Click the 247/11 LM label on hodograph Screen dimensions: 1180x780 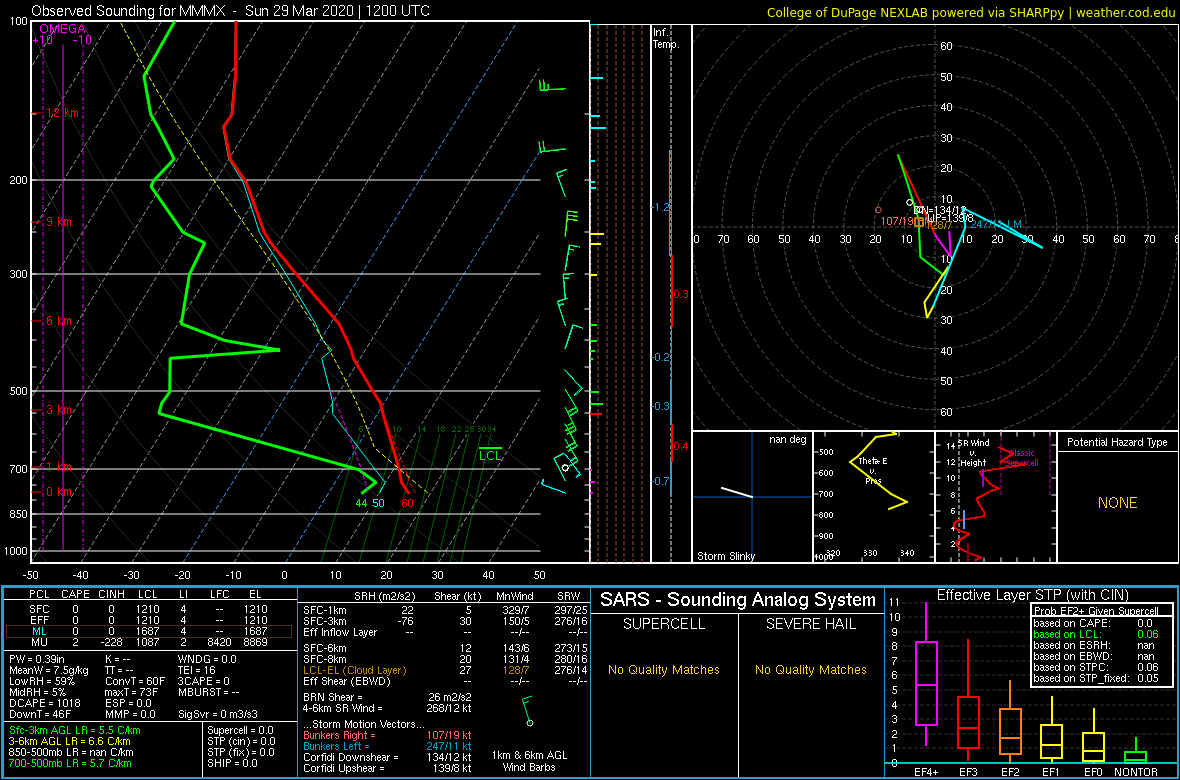[x=996, y=224]
